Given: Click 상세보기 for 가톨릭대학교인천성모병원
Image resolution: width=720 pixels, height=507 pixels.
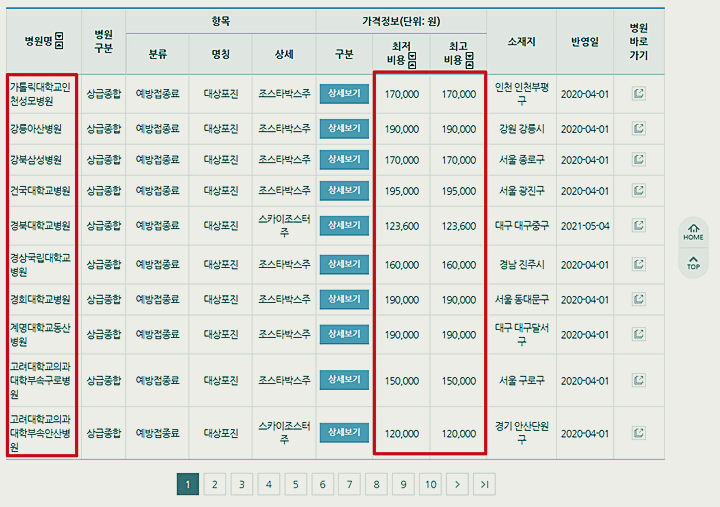Looking at the screenshot, I should (x=344, y=94).
